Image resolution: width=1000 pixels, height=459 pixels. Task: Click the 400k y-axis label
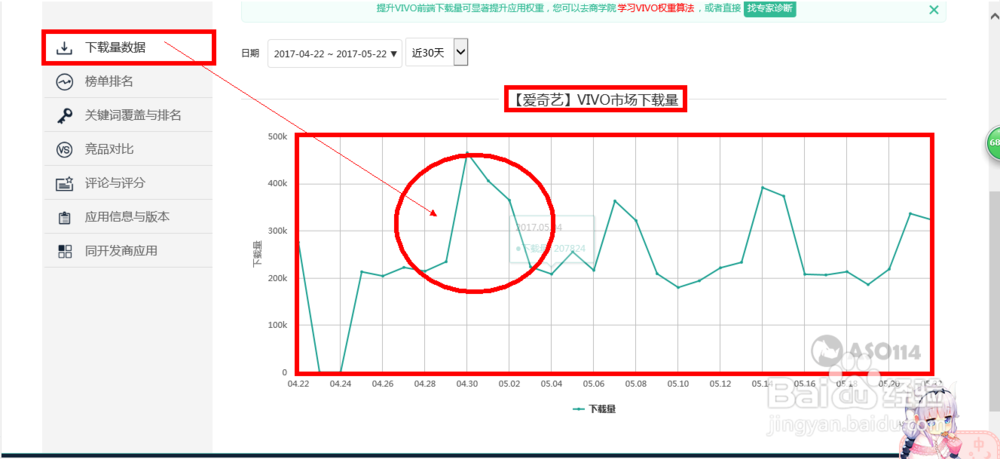click(279, 184)
